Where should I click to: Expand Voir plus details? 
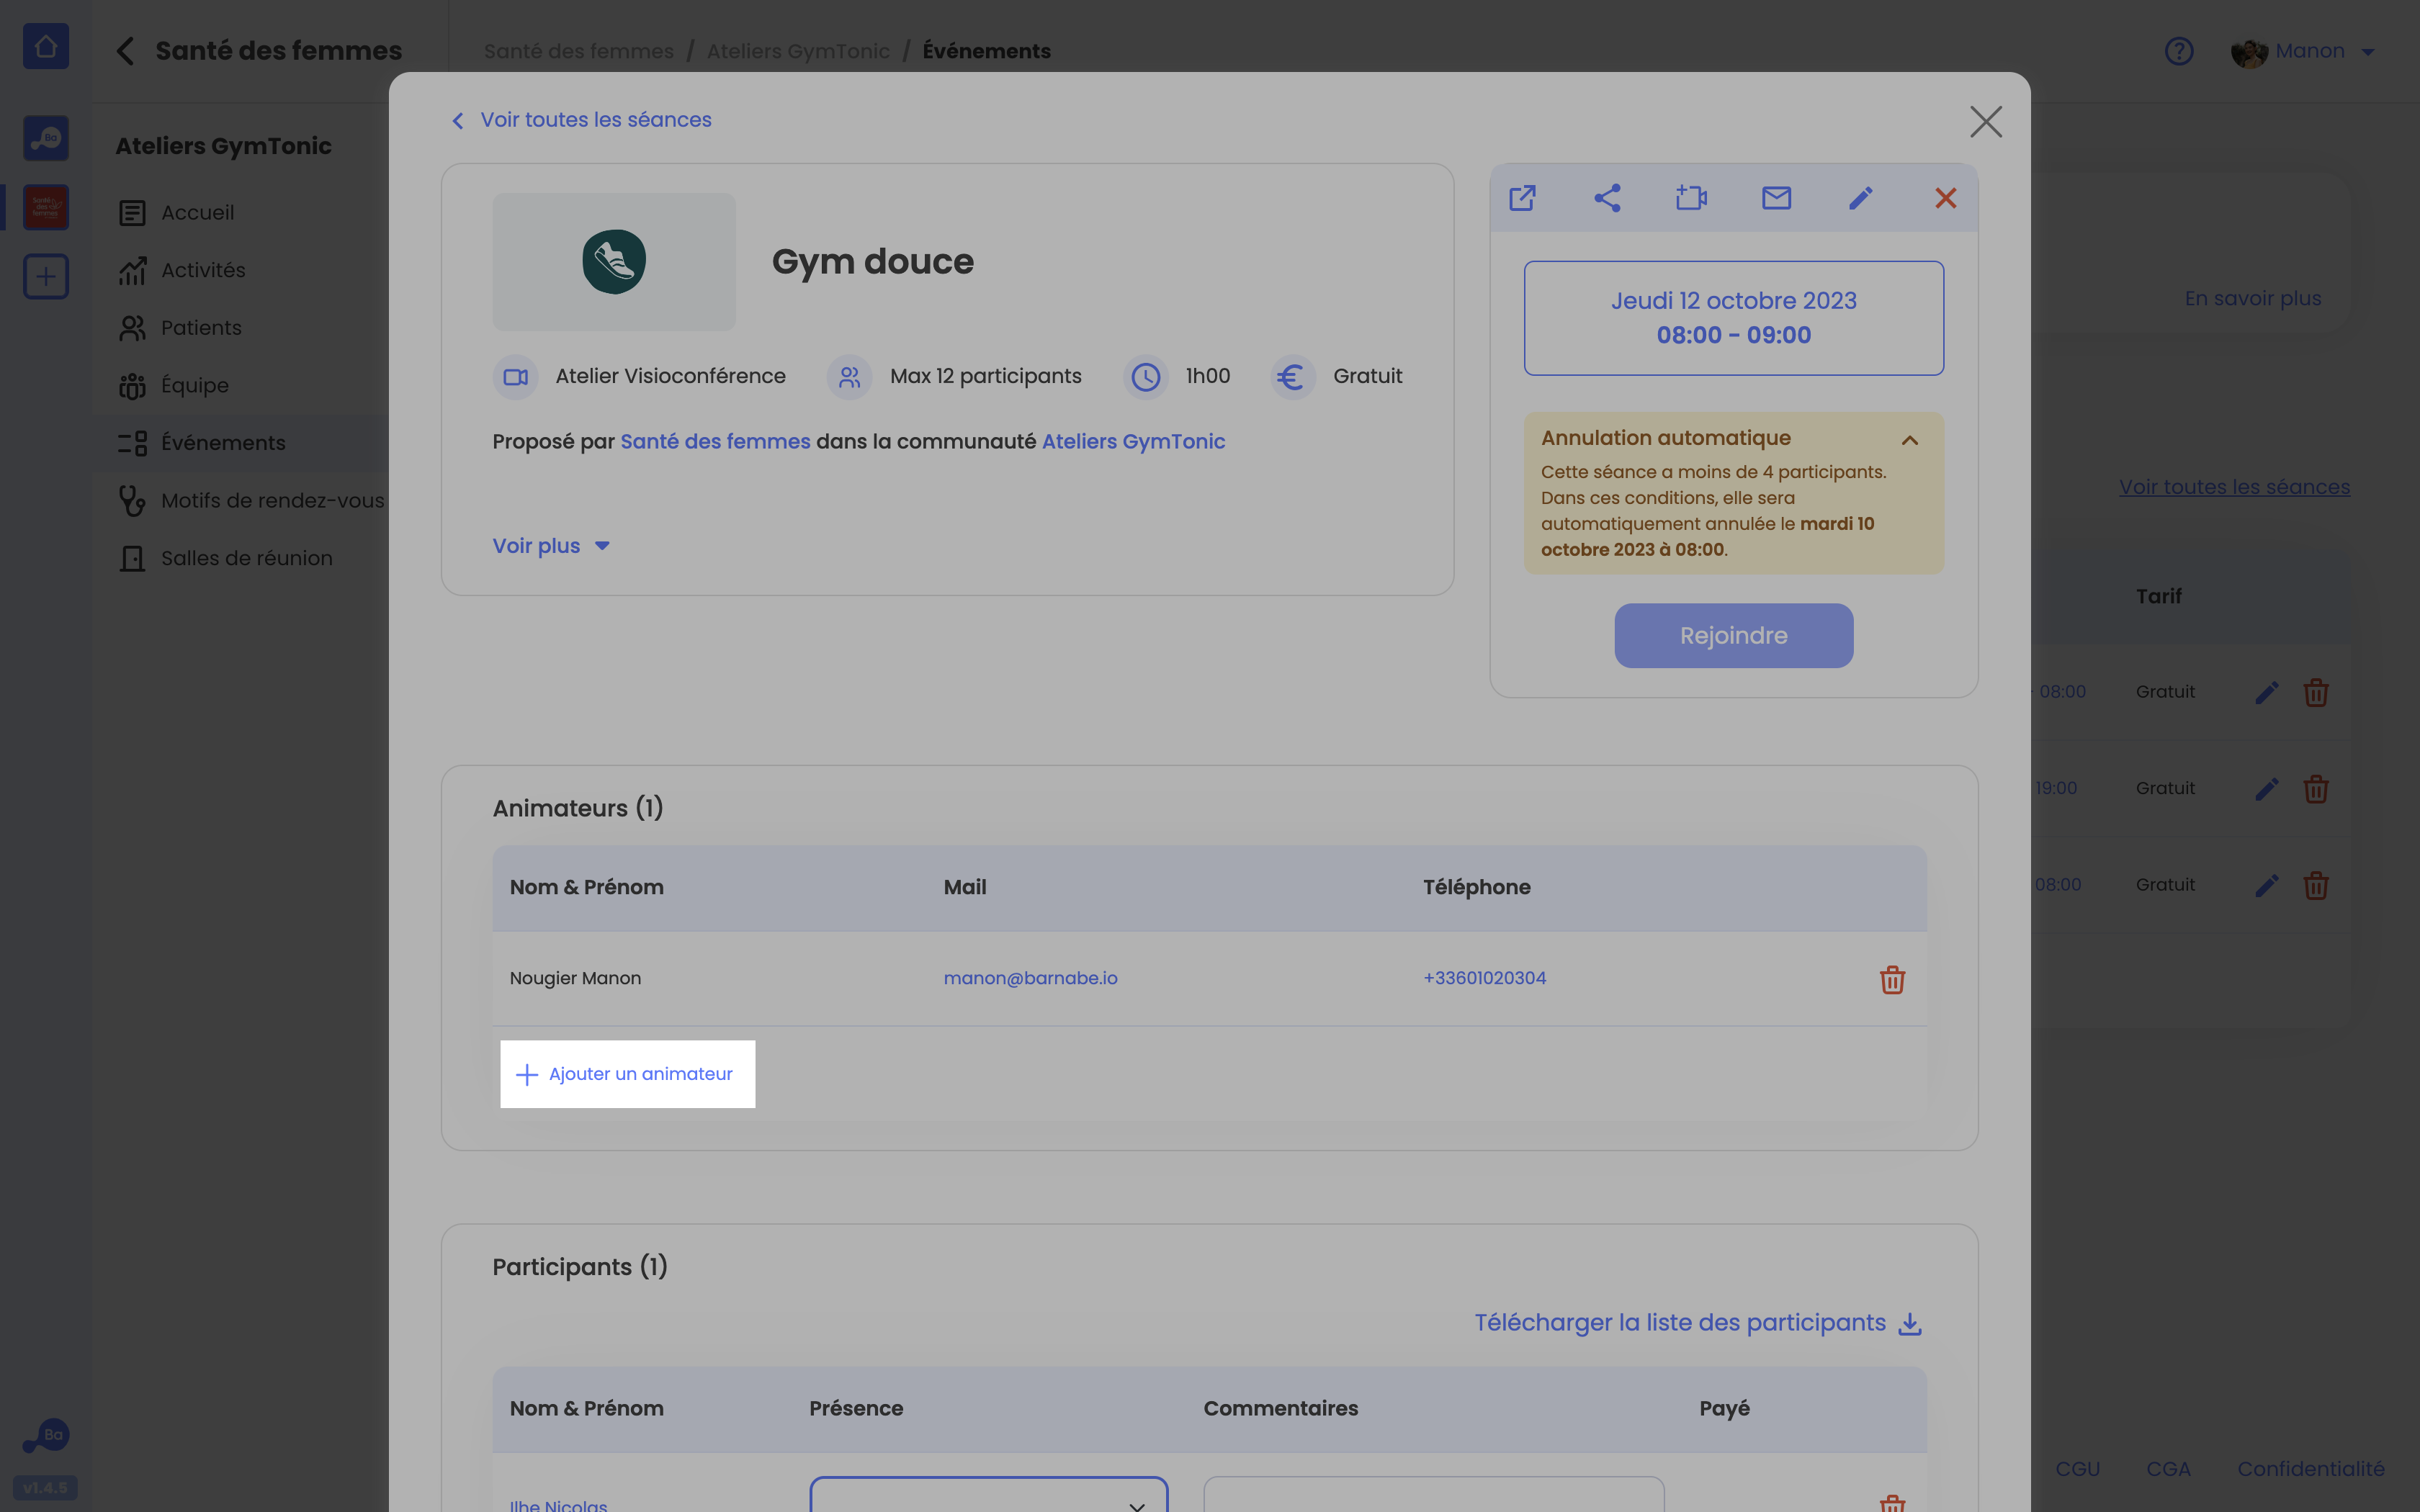[551, 546]
